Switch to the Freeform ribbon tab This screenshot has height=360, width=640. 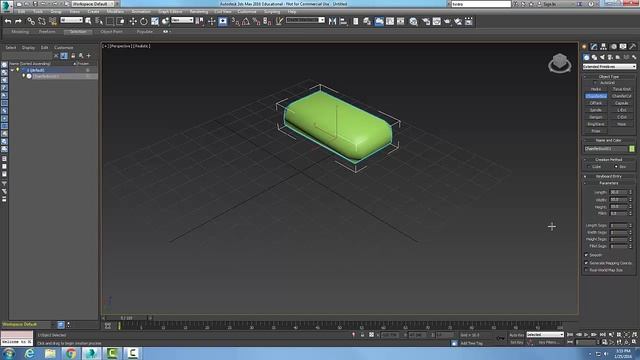tap(47, 31)
